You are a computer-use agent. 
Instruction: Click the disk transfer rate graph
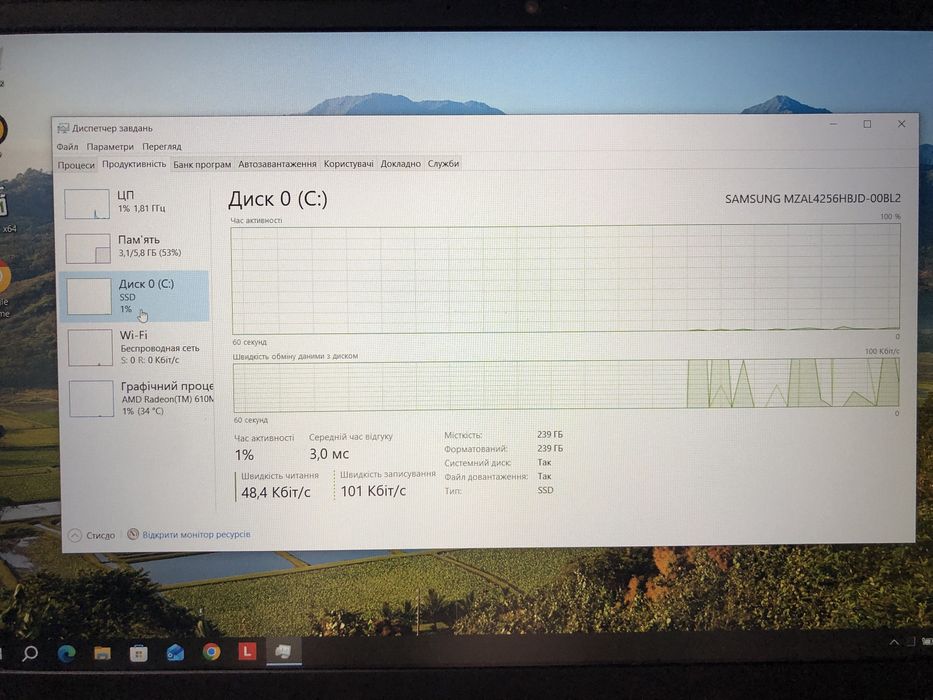tap(566, 385)
